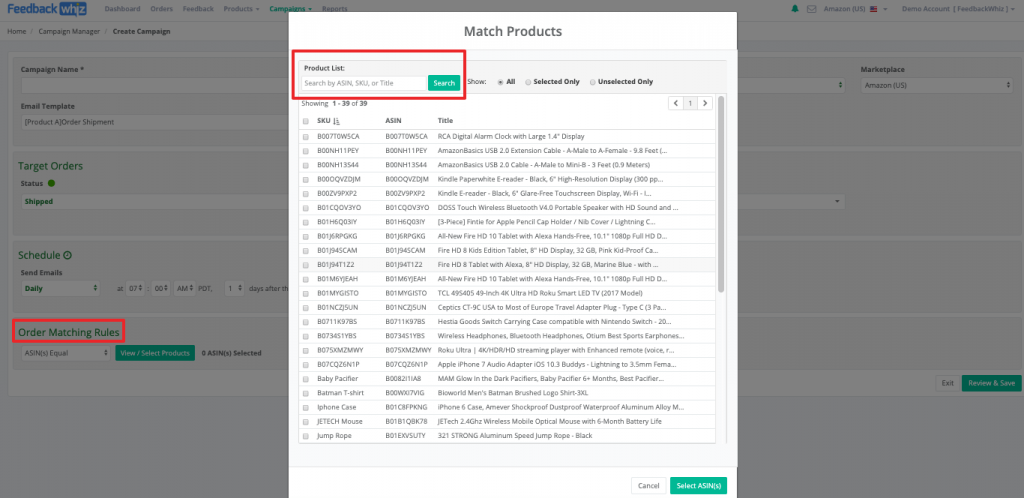This screenshot has height=498, width=1024.
Task: Click the B01J6RPGKG ASIN cell
Action: [405, 236]
